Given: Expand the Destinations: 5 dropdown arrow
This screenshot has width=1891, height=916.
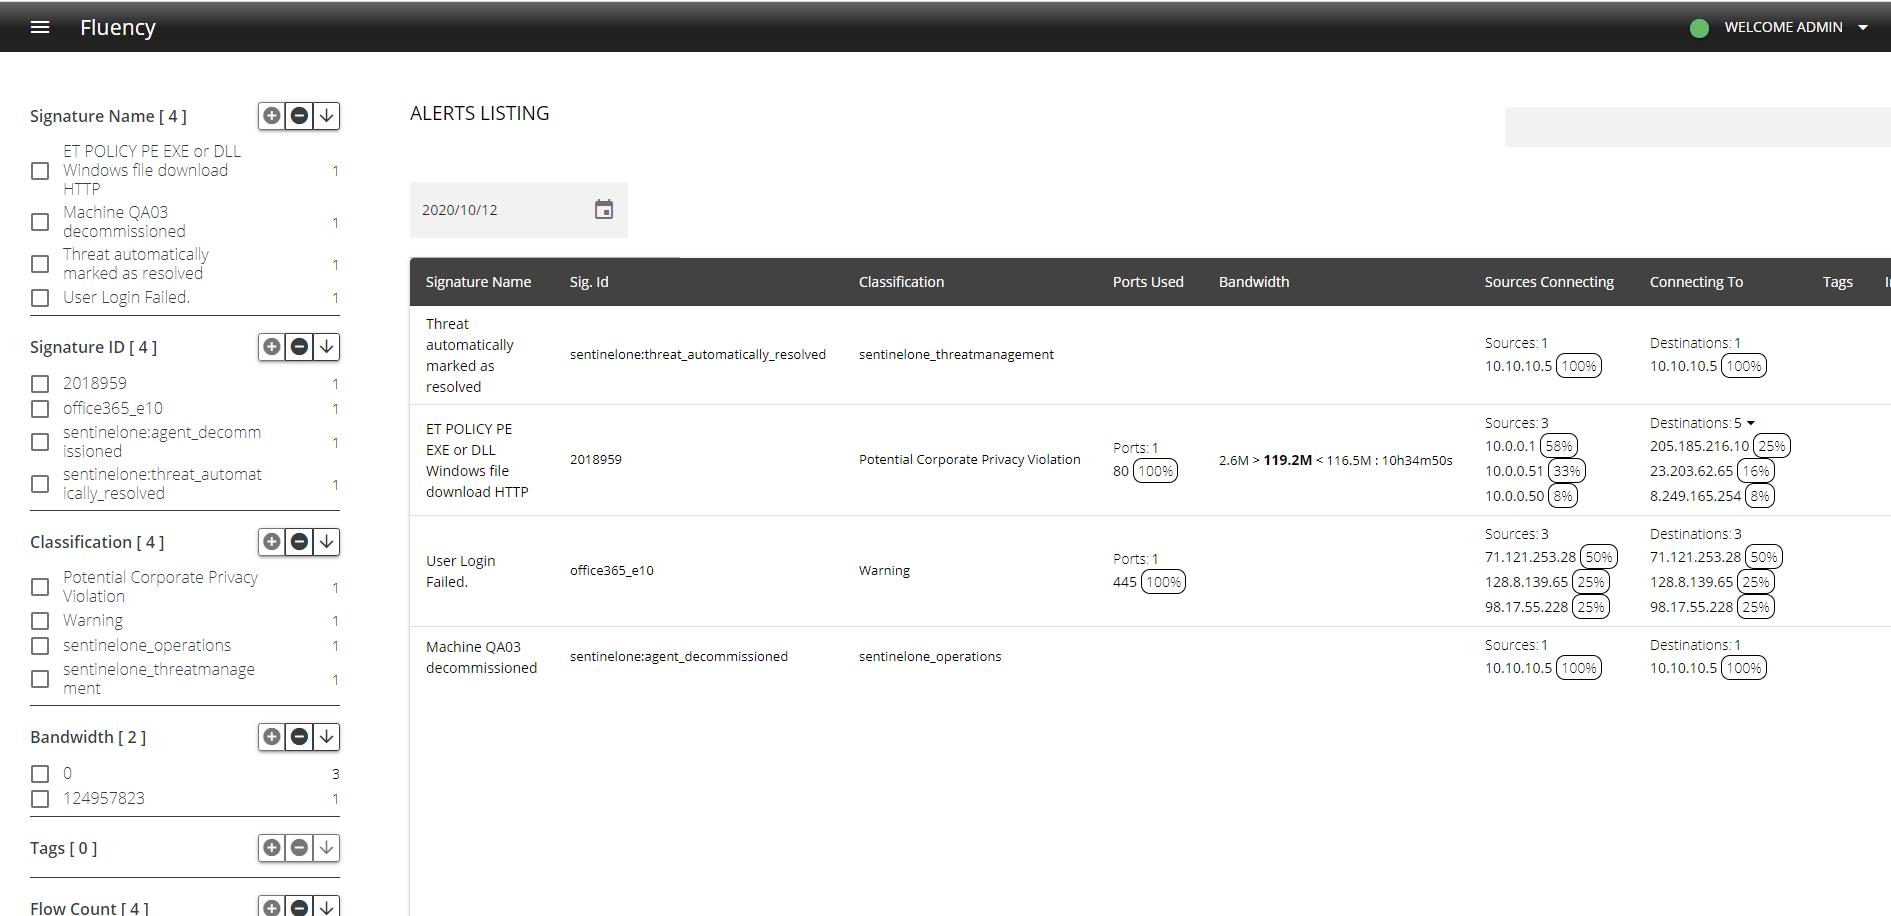Looking at the screenshot, I should (x=1751, y=423).
